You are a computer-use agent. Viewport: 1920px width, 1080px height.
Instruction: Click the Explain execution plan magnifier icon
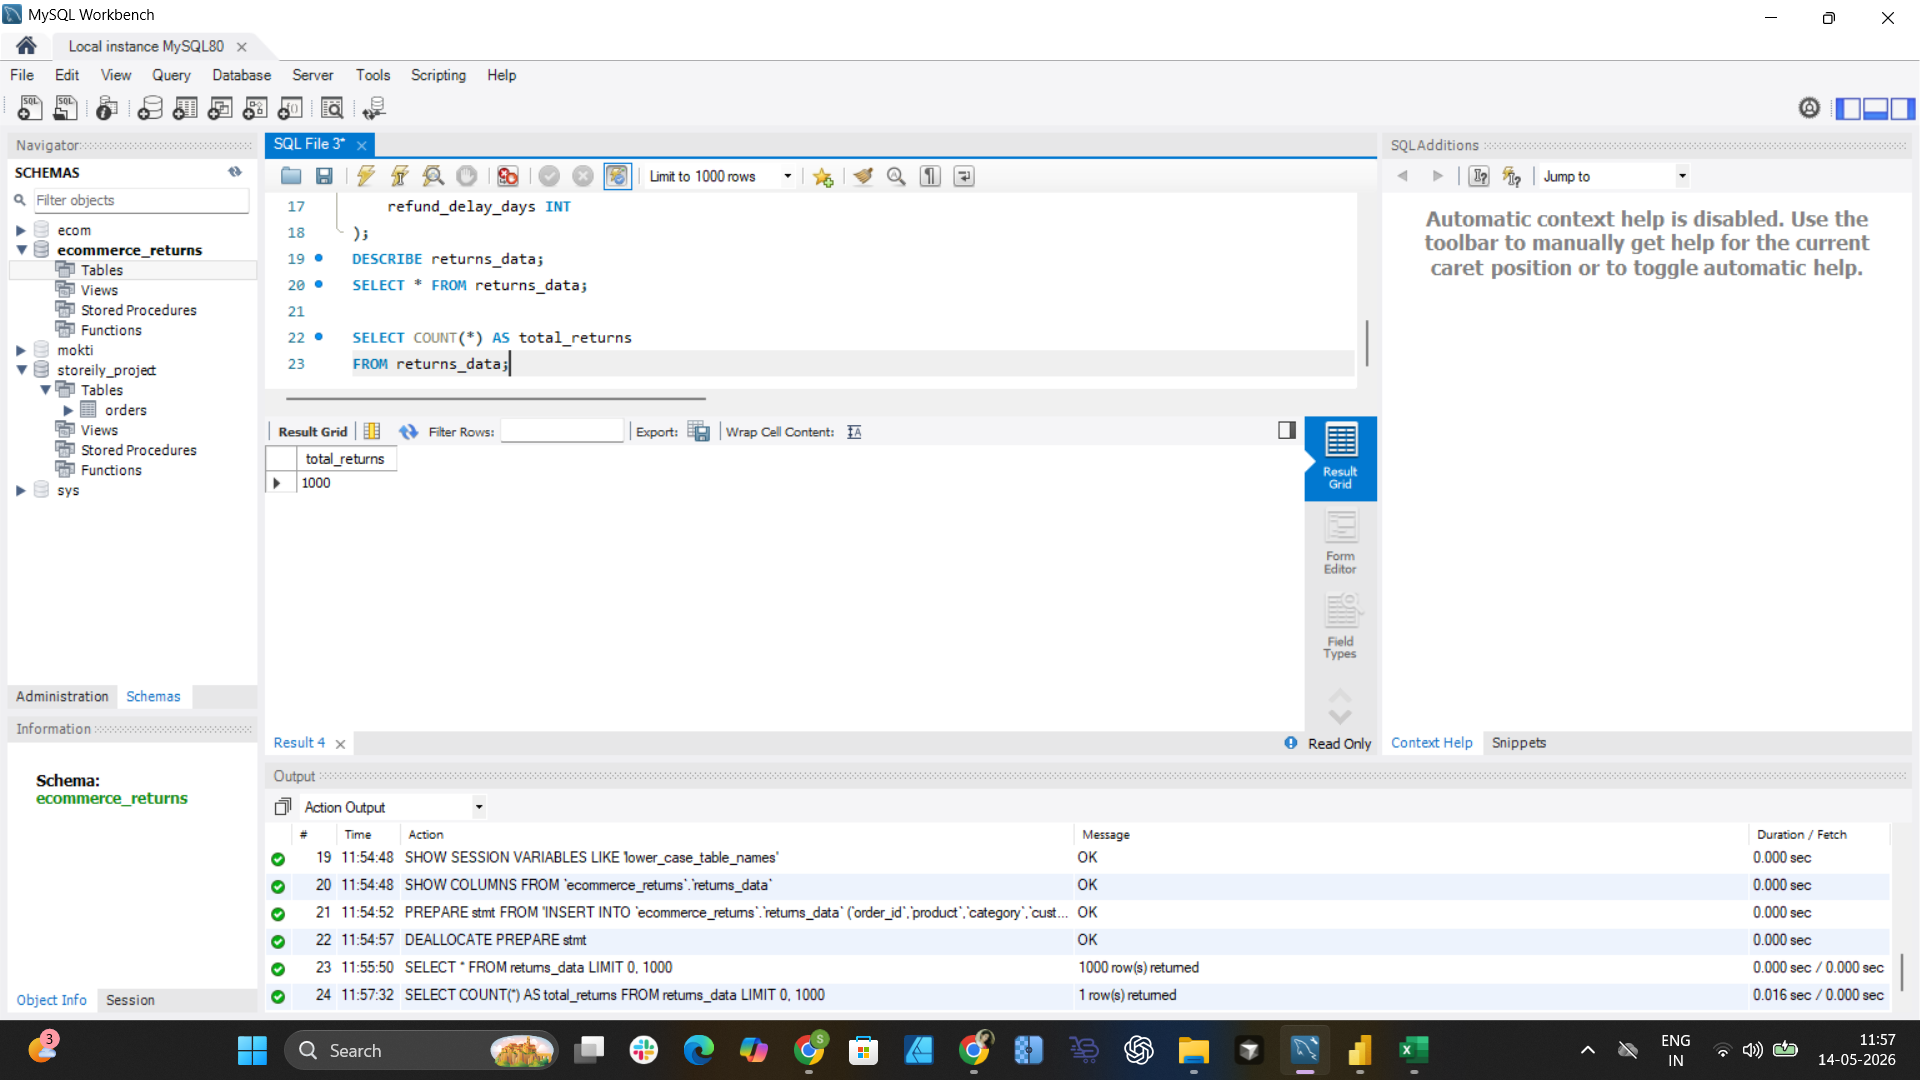pyautogui.click(x=433, y=176)
